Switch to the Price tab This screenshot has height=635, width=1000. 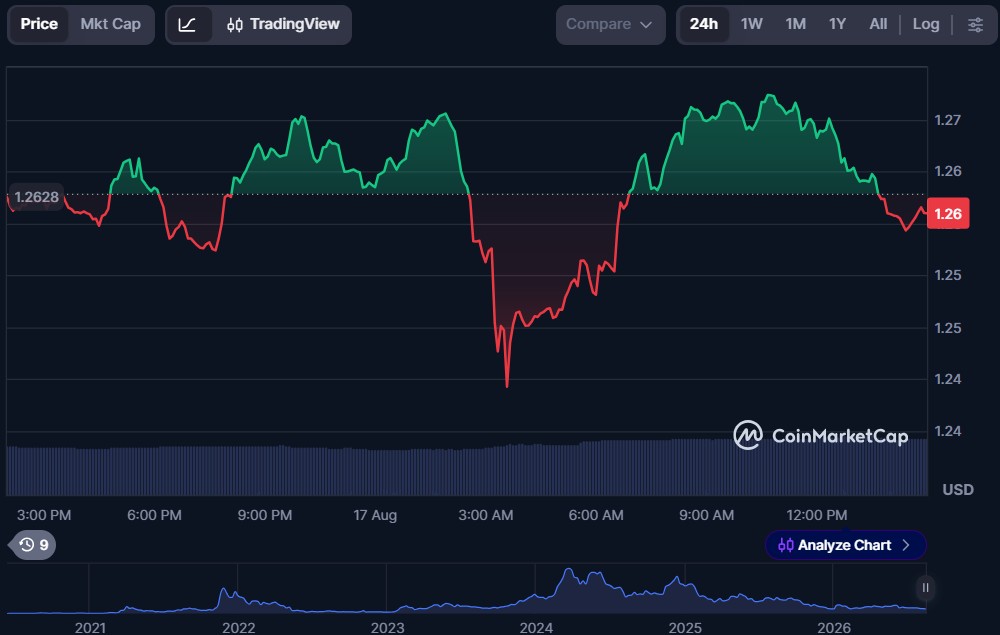coord(39,24)
